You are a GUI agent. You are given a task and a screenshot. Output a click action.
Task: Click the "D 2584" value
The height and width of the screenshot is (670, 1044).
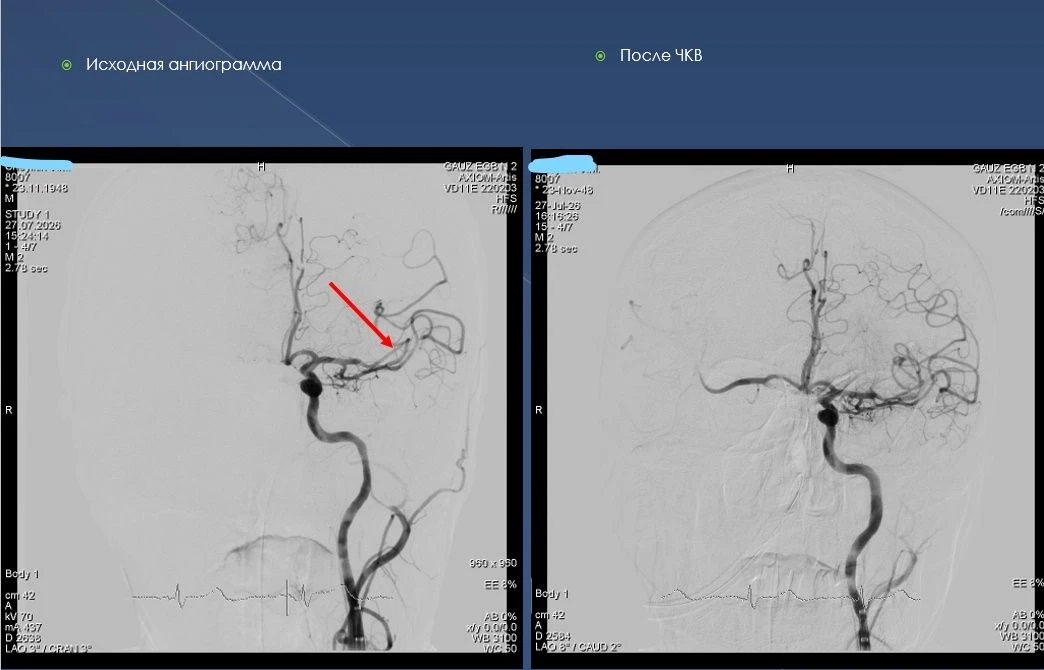(x=553, y=637)
